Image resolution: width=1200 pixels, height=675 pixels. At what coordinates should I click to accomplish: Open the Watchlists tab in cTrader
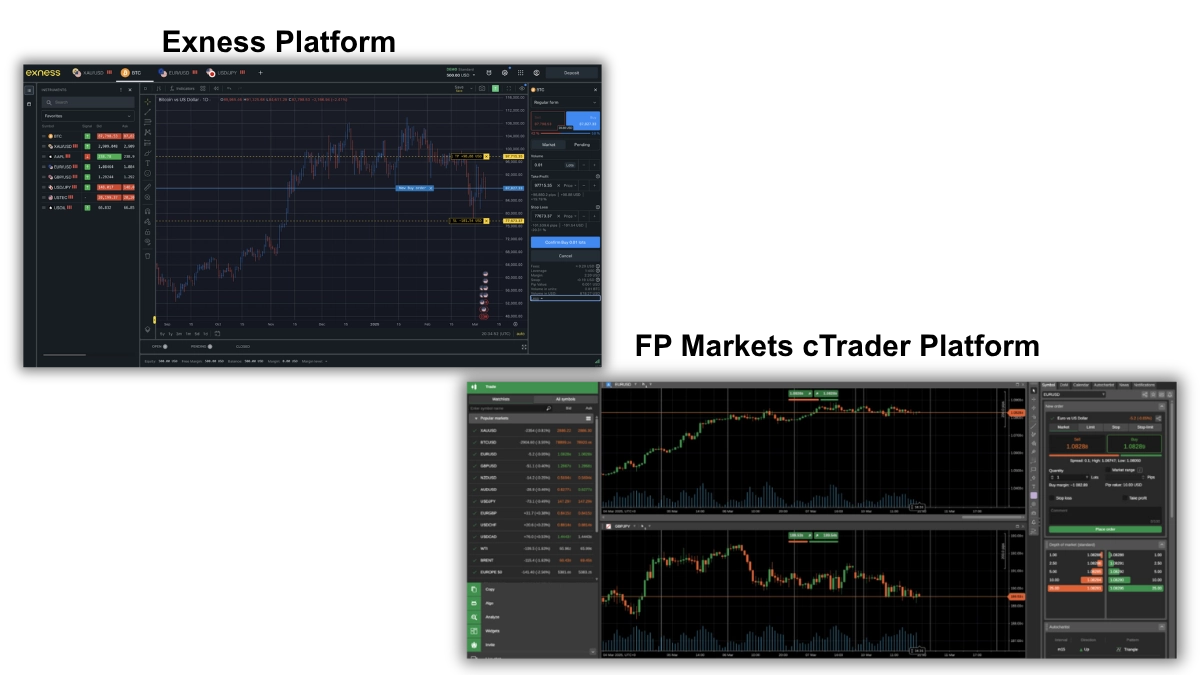[x=501, y=399]
